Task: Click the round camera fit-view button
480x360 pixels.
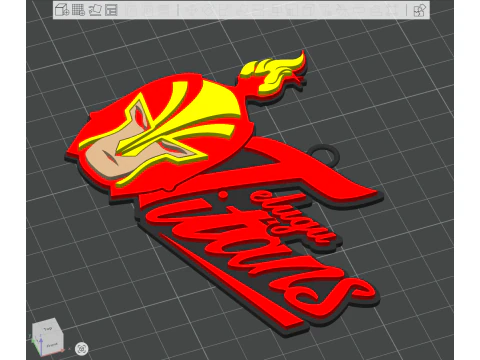Action: [x=82, y=349]
